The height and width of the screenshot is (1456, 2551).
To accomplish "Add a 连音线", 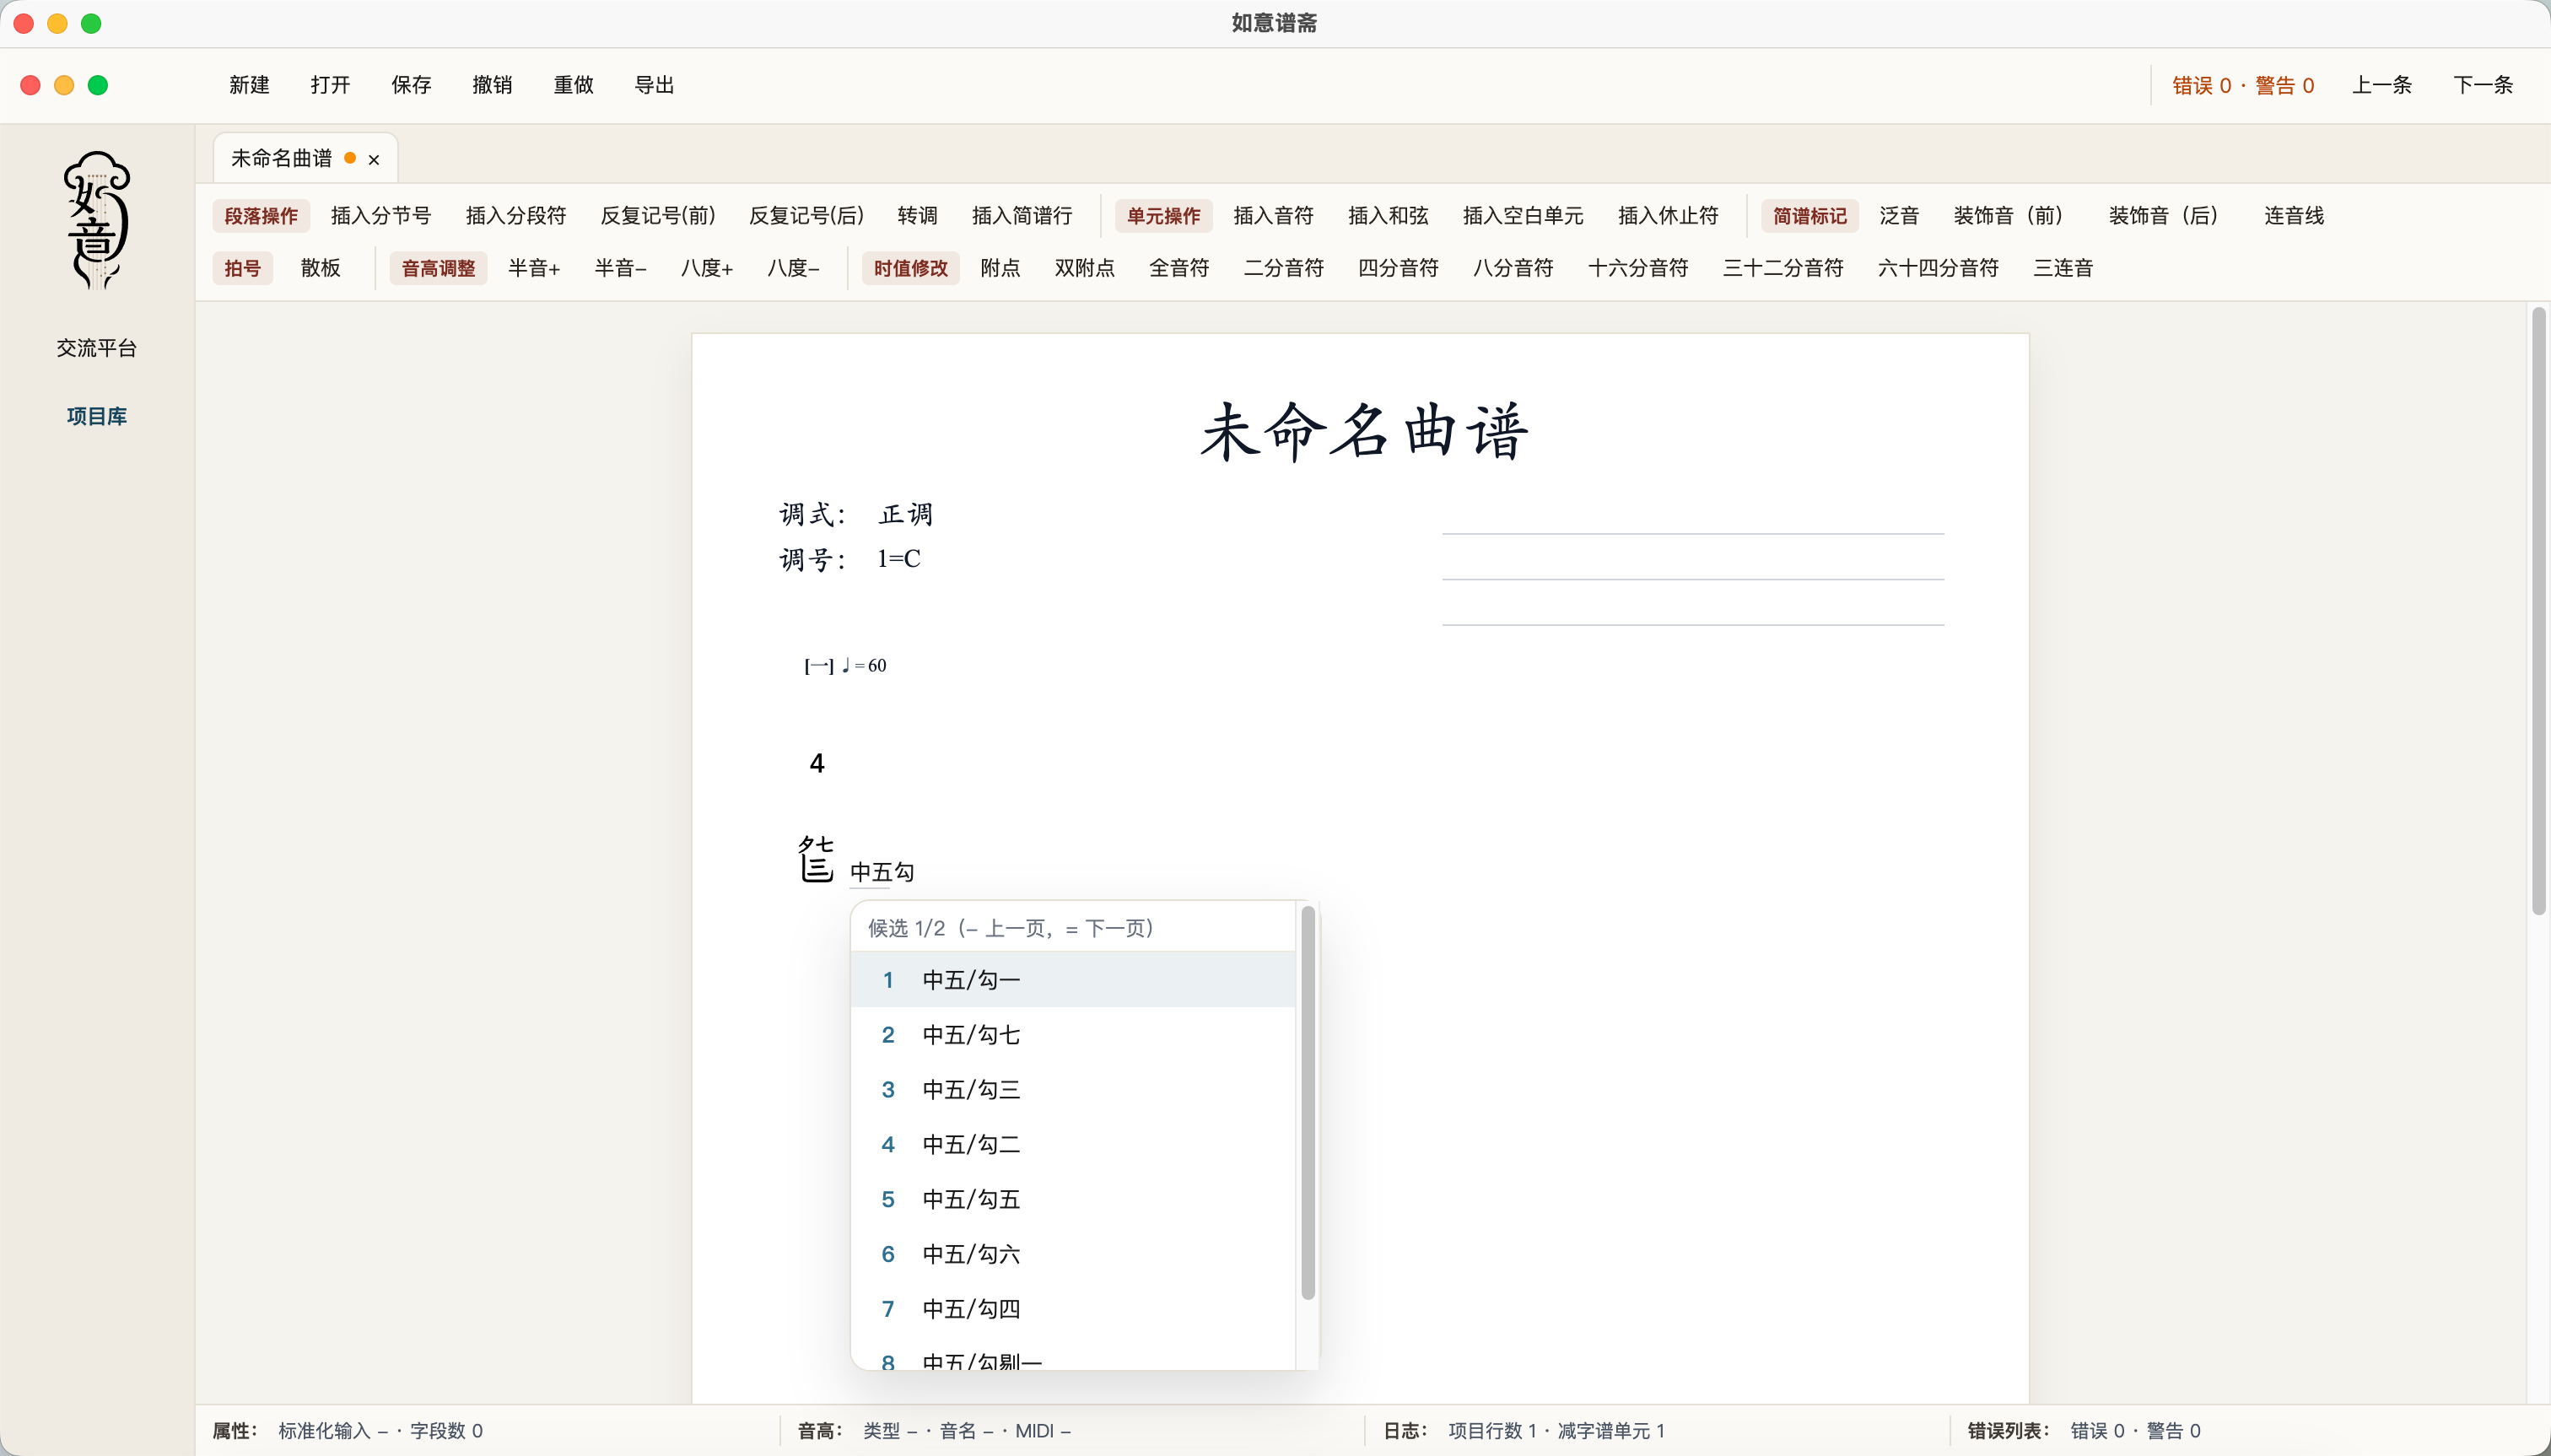I will 2294,216.
